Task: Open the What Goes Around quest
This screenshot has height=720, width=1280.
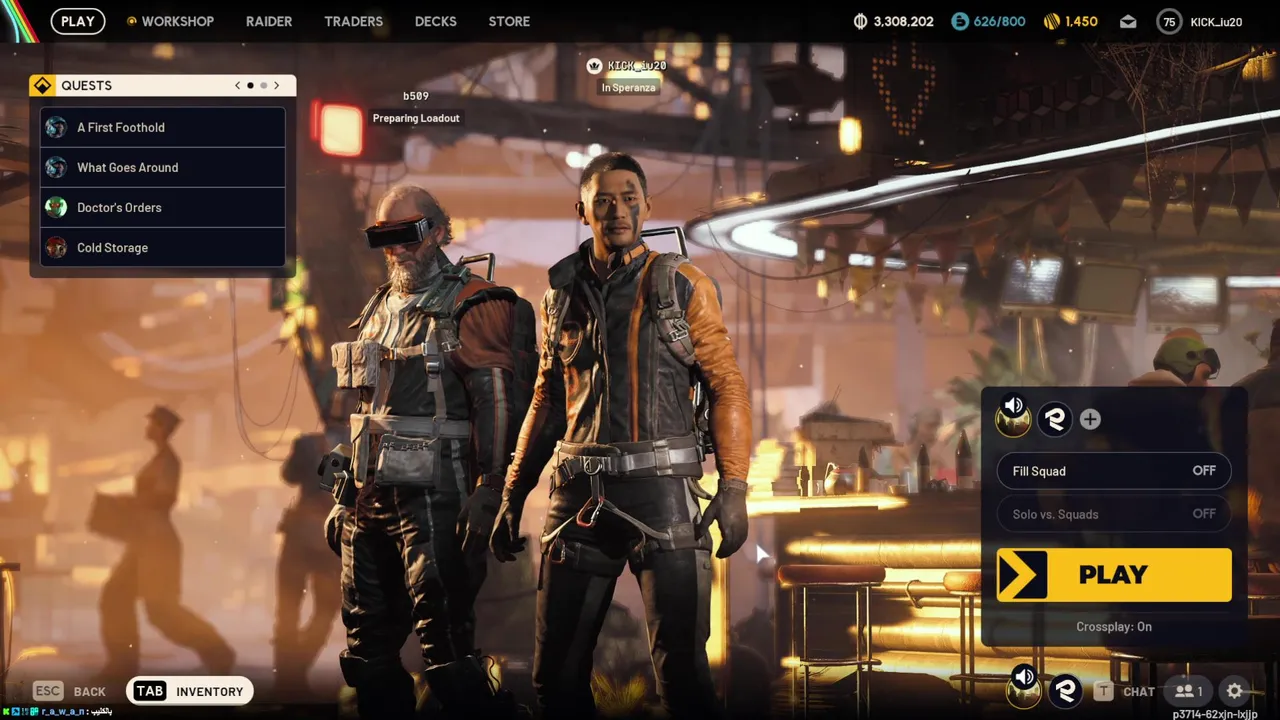Action: click(163, 167)
